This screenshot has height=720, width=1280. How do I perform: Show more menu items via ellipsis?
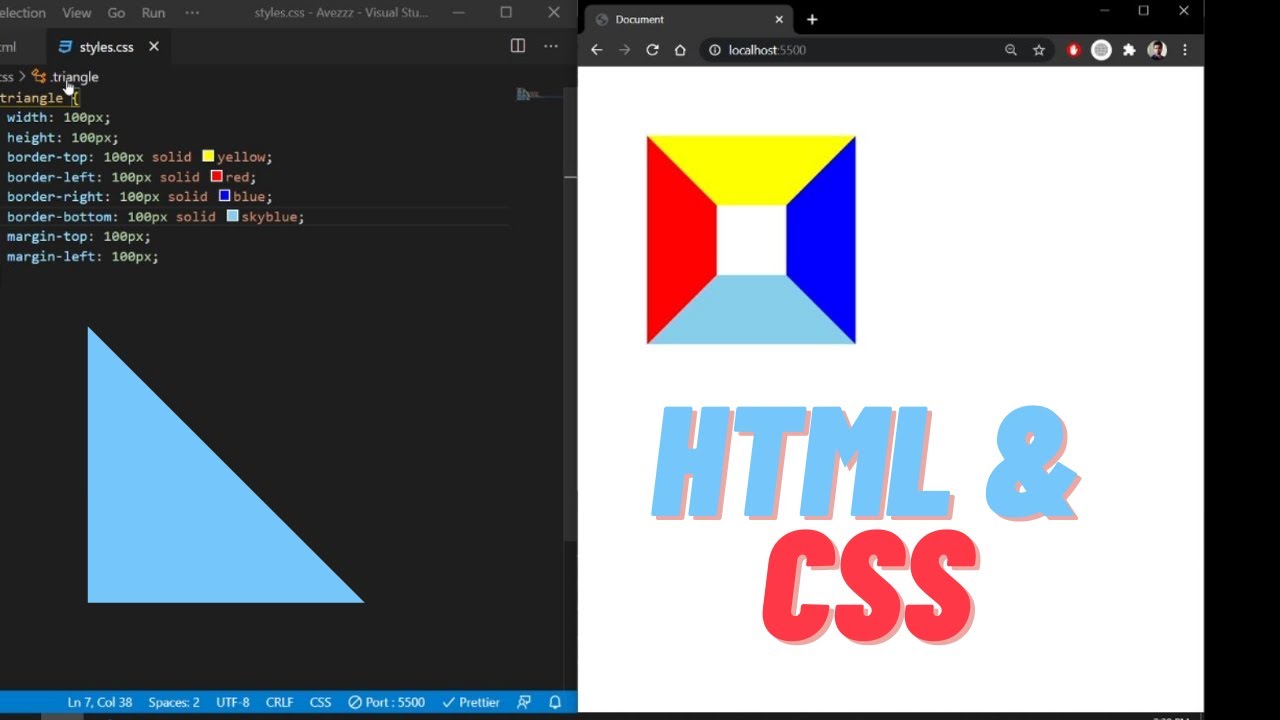192,13
